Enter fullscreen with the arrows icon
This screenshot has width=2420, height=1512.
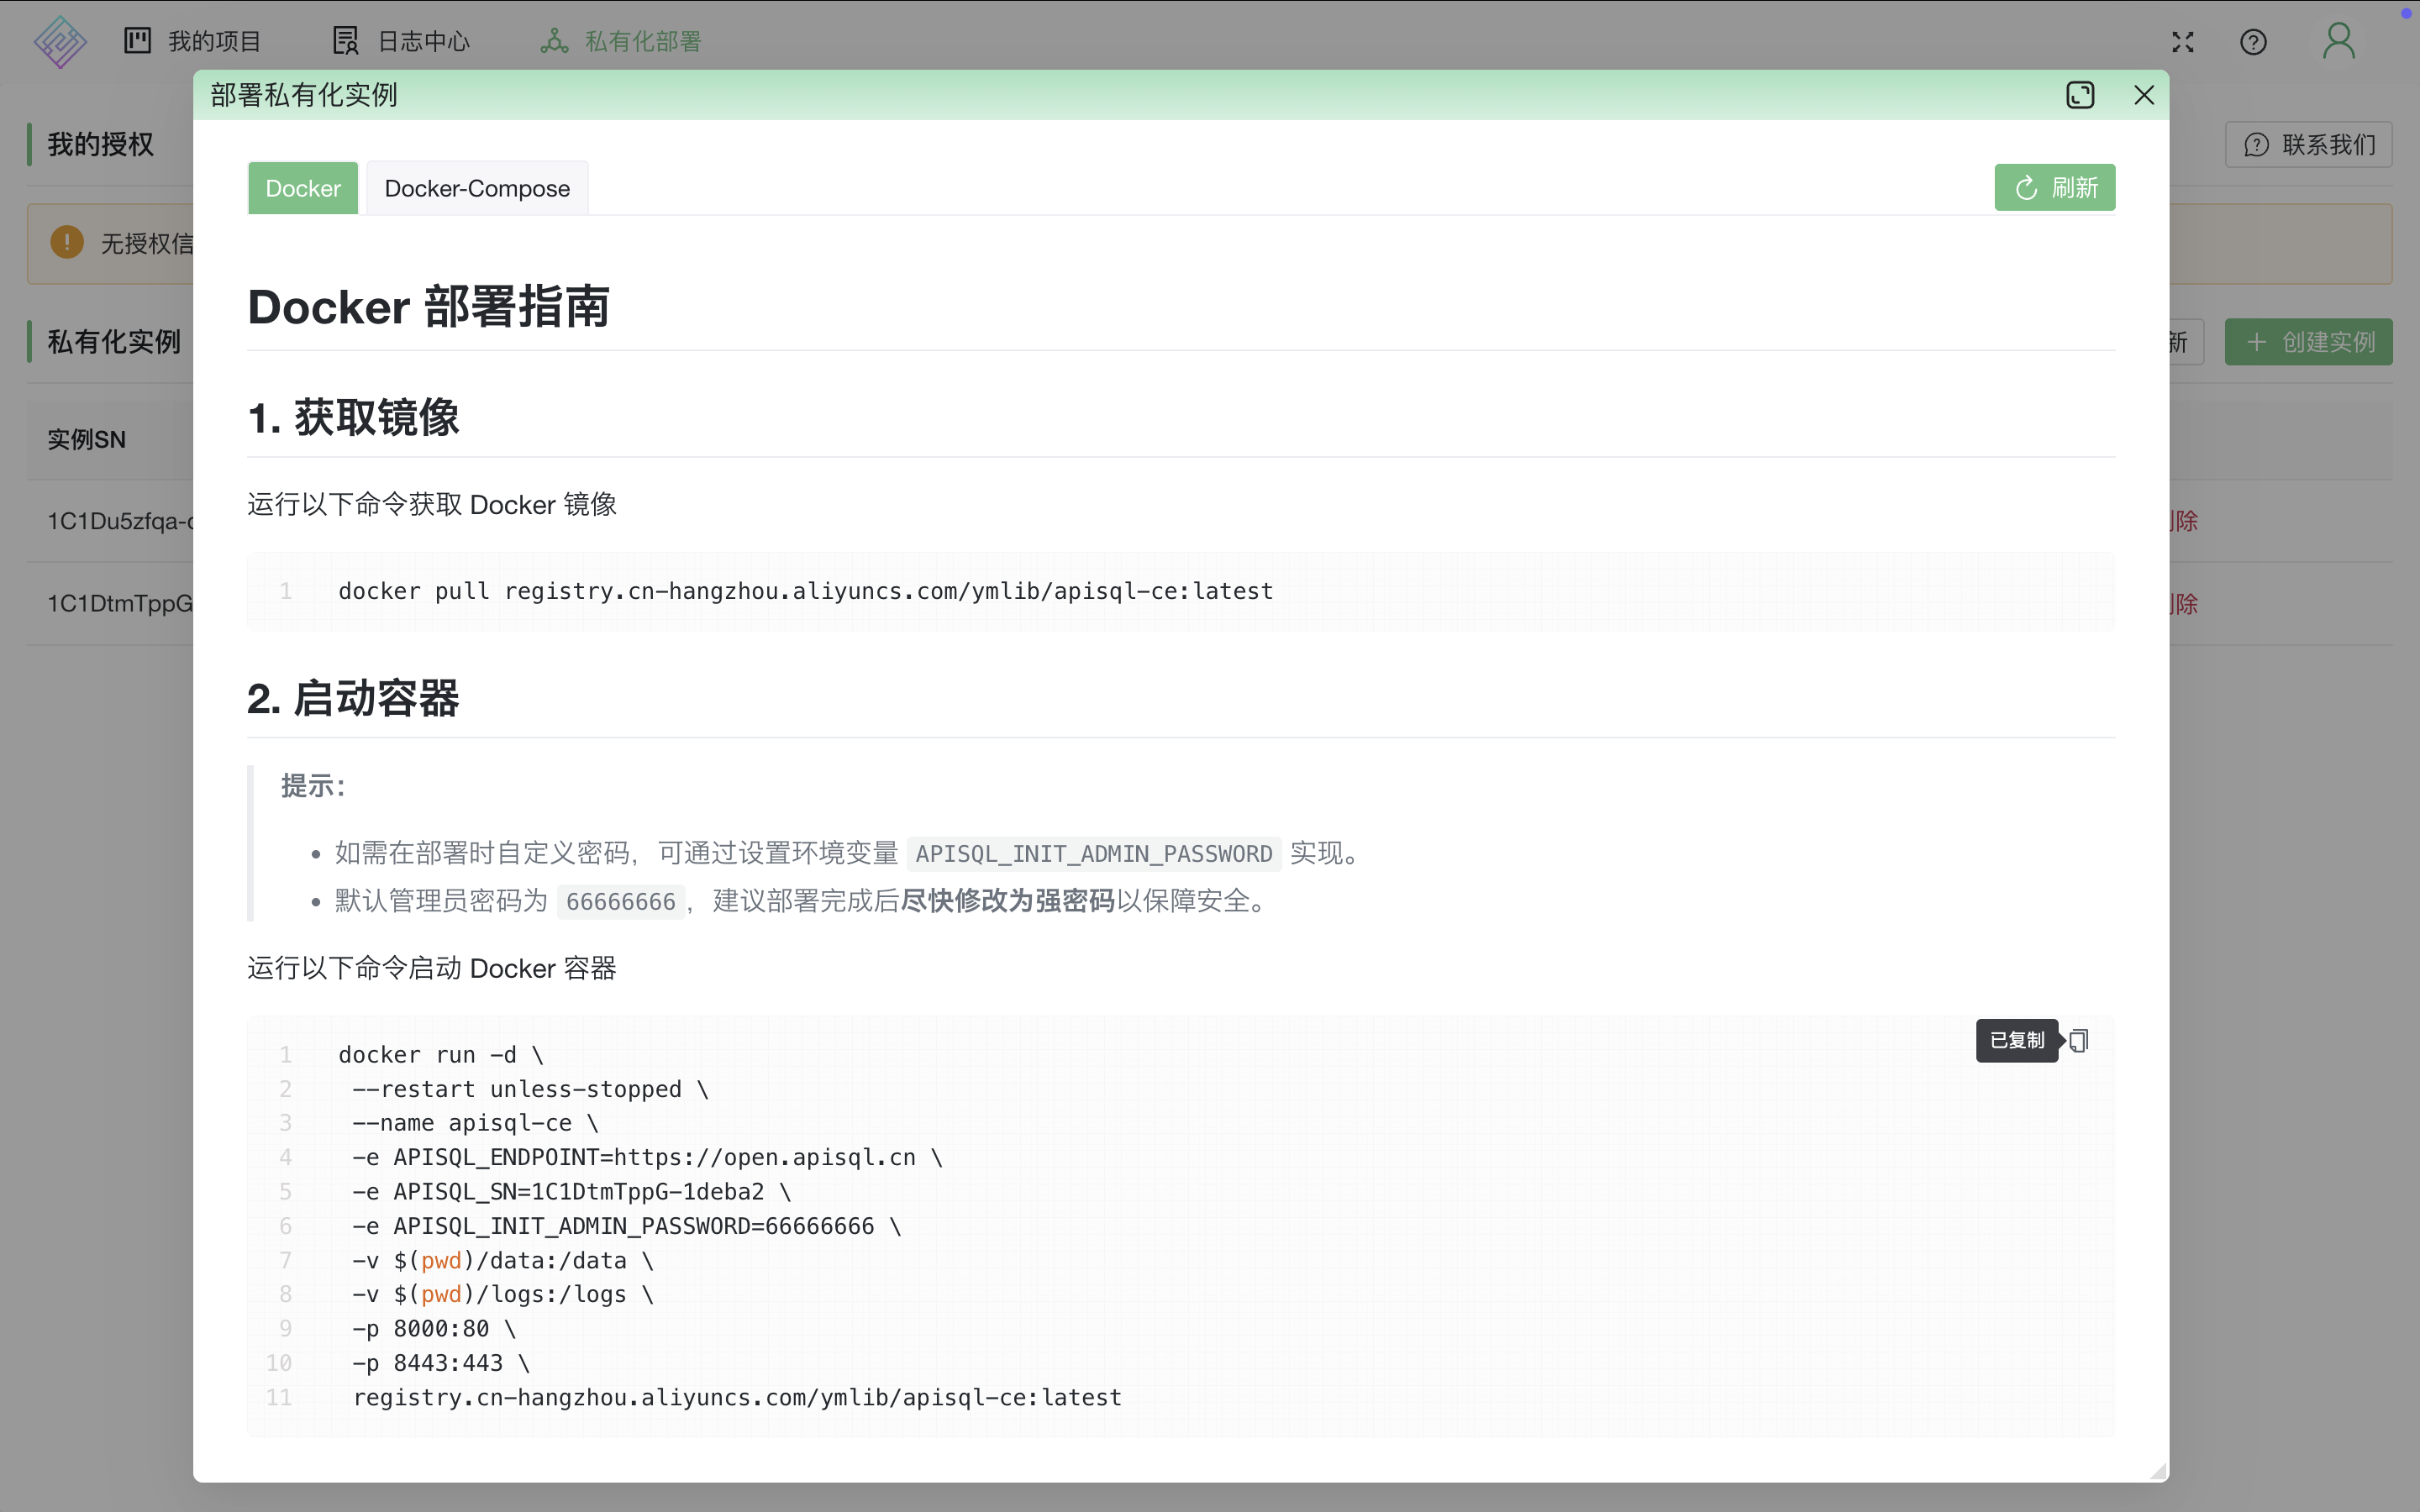coord(2182,42)
